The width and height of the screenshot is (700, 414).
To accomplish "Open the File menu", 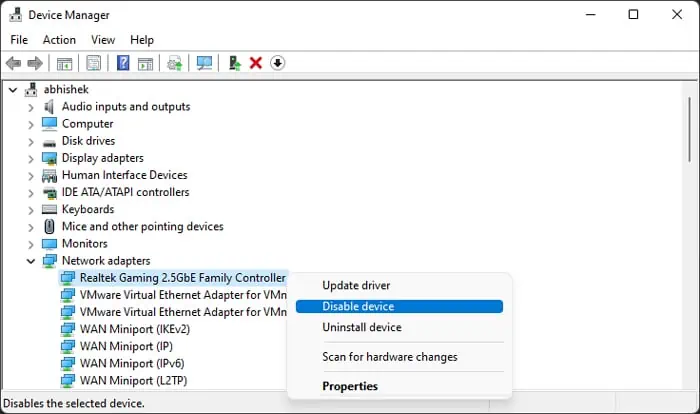I will [x=19, y=40].
